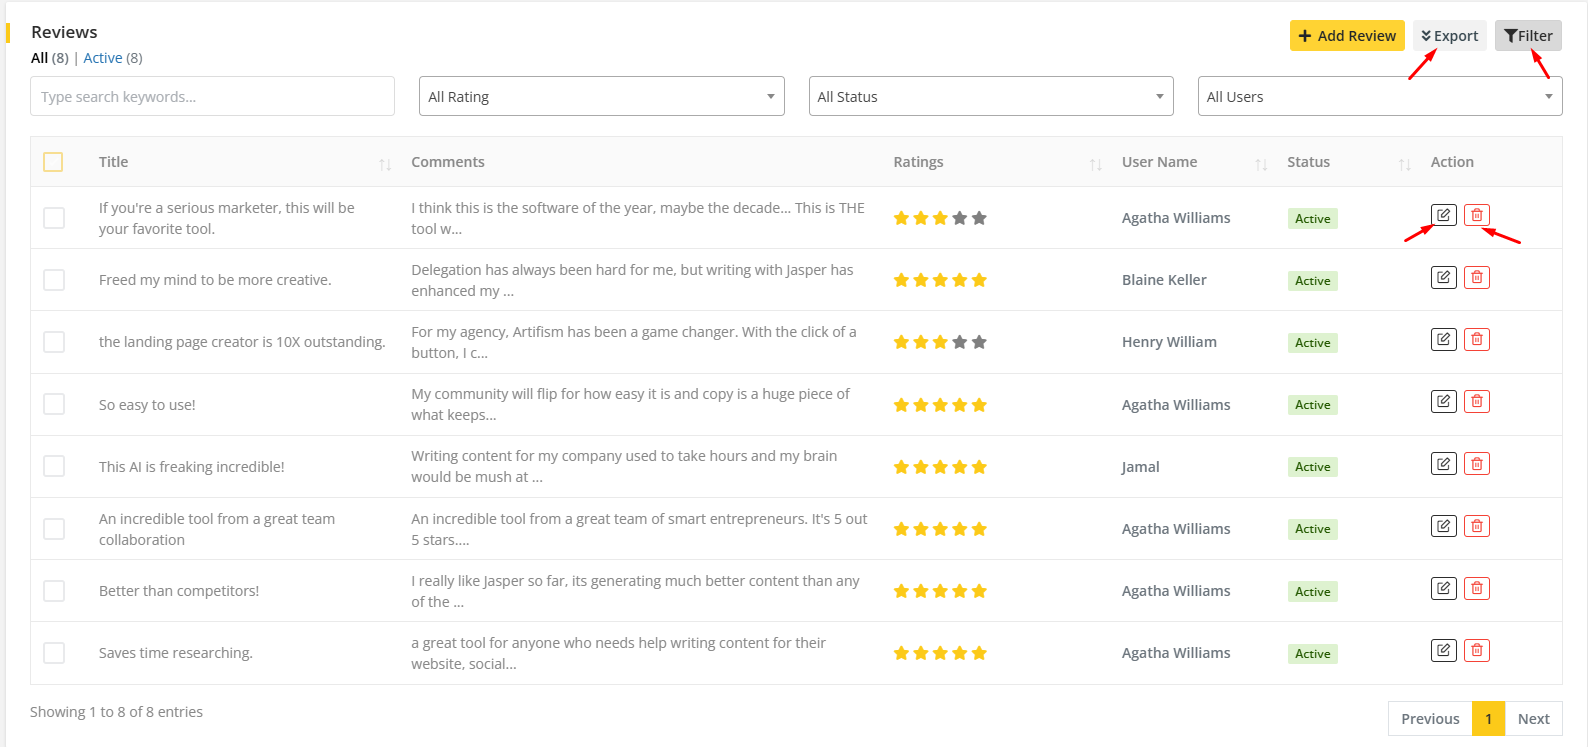
Task: Export the reviews list
Action: (1449, 36)
